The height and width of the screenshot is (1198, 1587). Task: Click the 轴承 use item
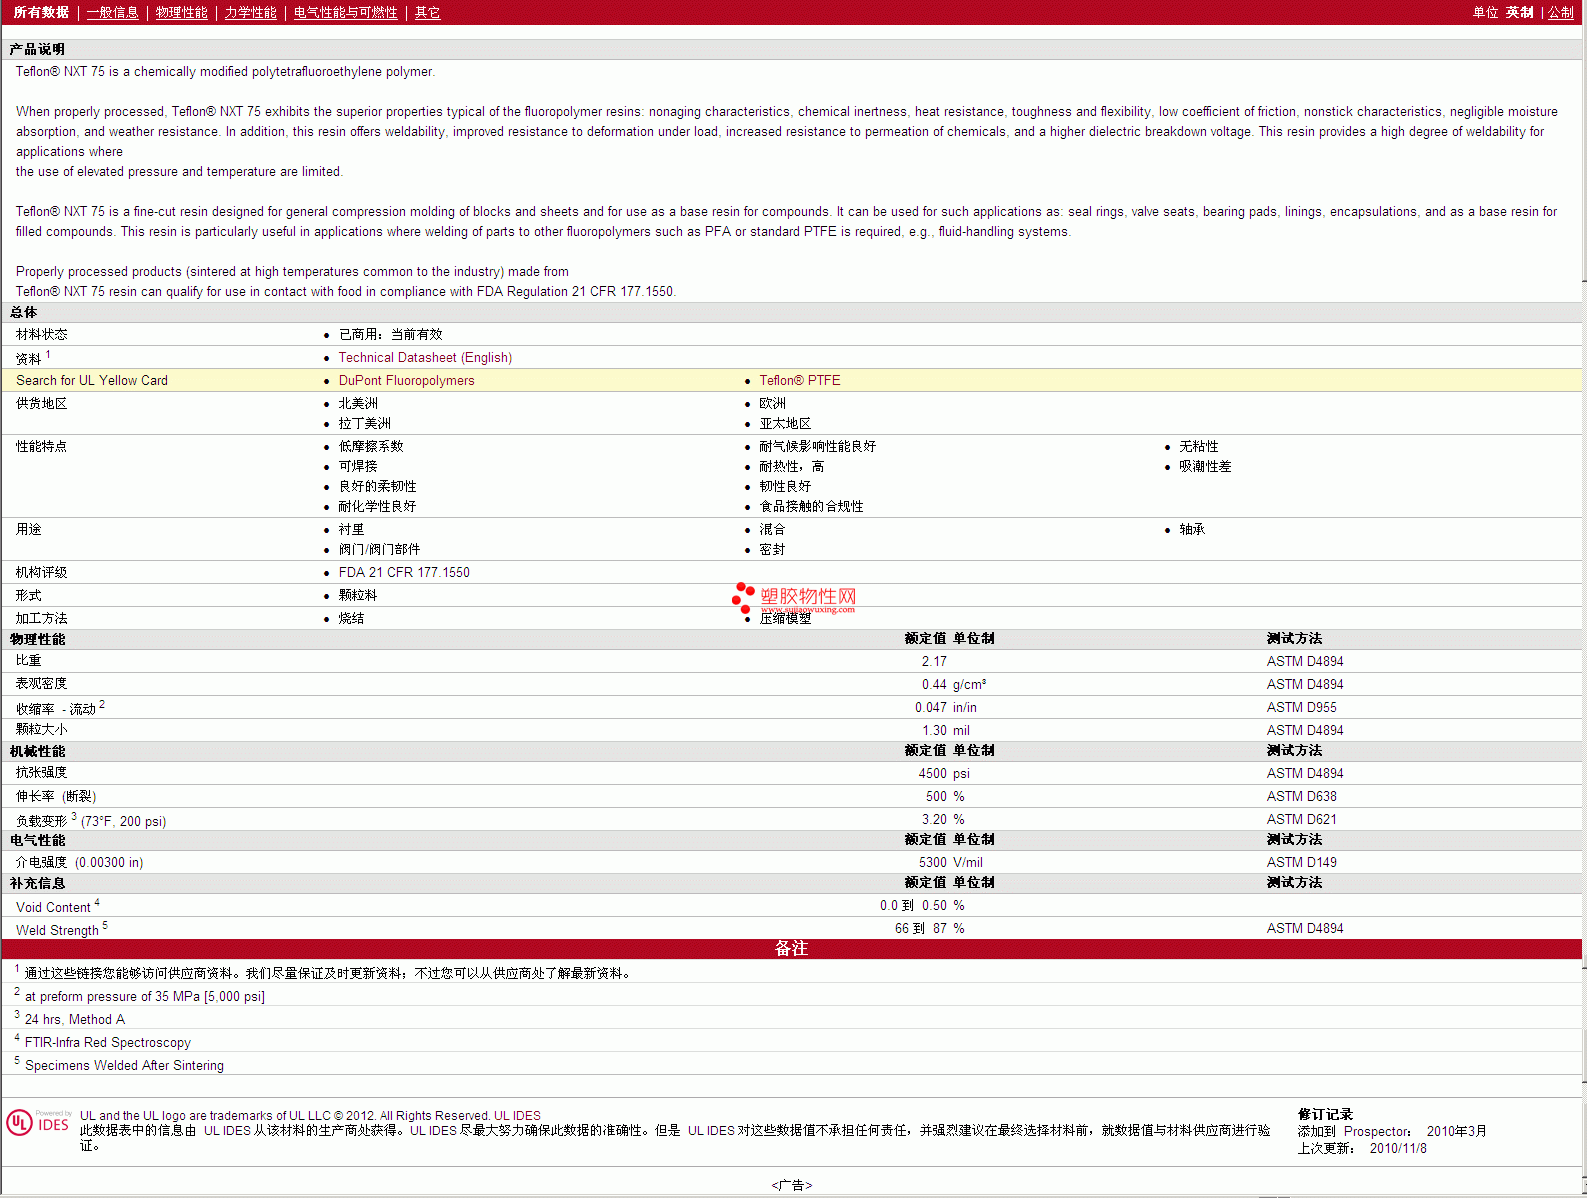coord(1192,529)
